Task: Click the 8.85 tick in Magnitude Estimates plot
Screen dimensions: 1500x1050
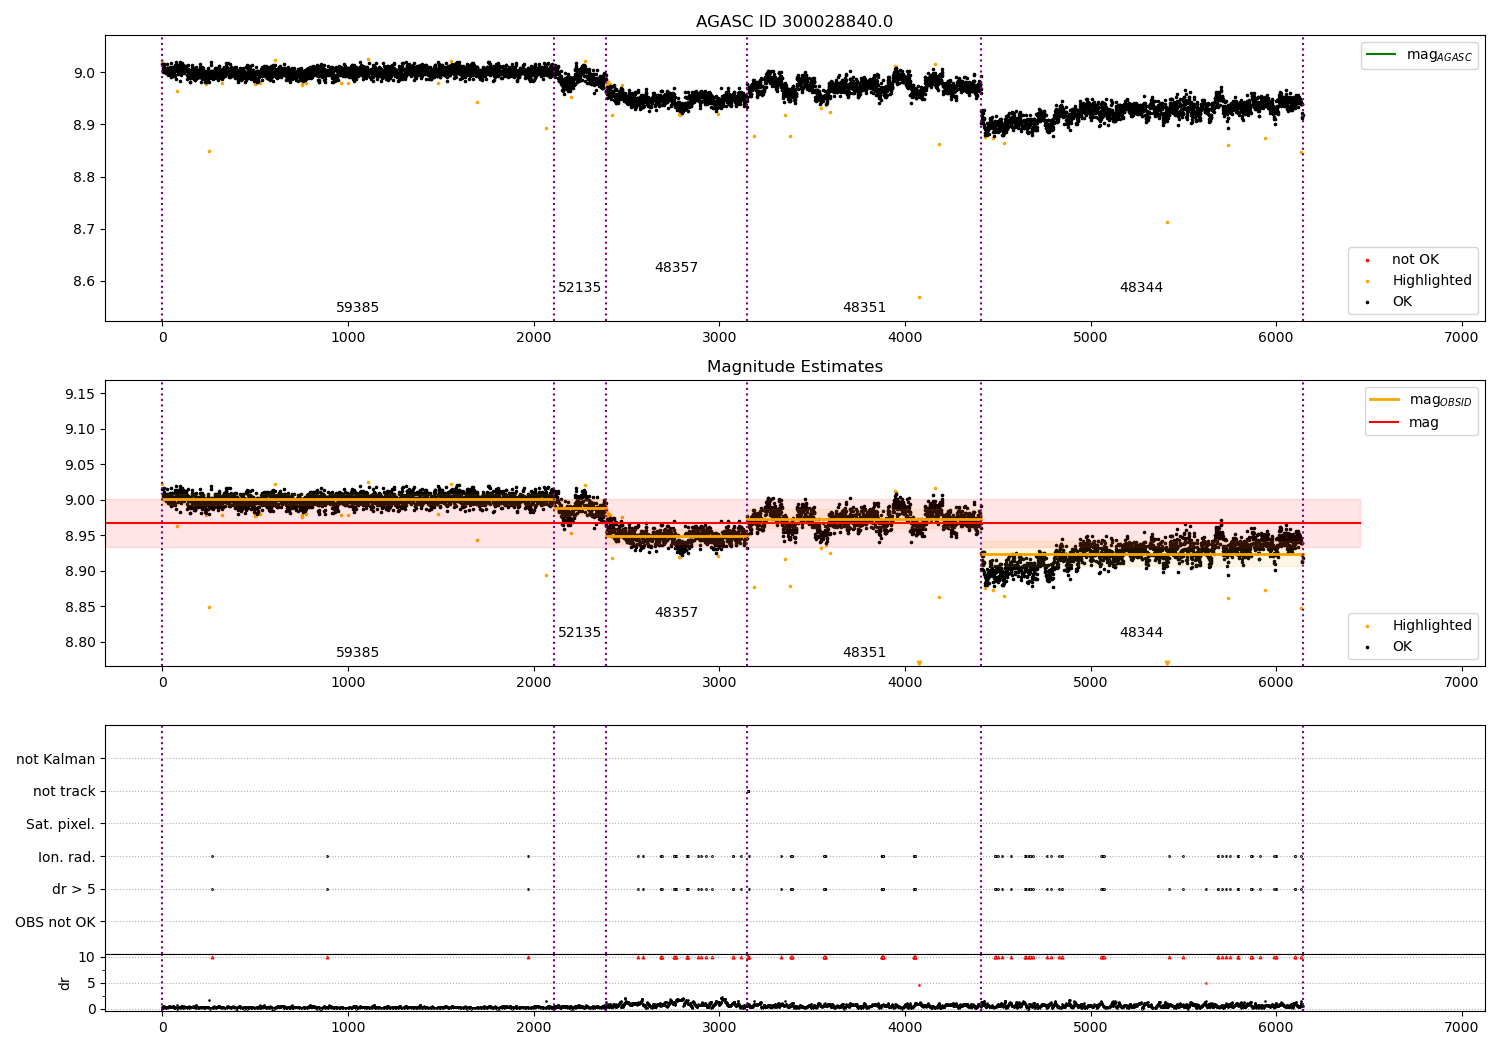Action: tap(80, 608)
